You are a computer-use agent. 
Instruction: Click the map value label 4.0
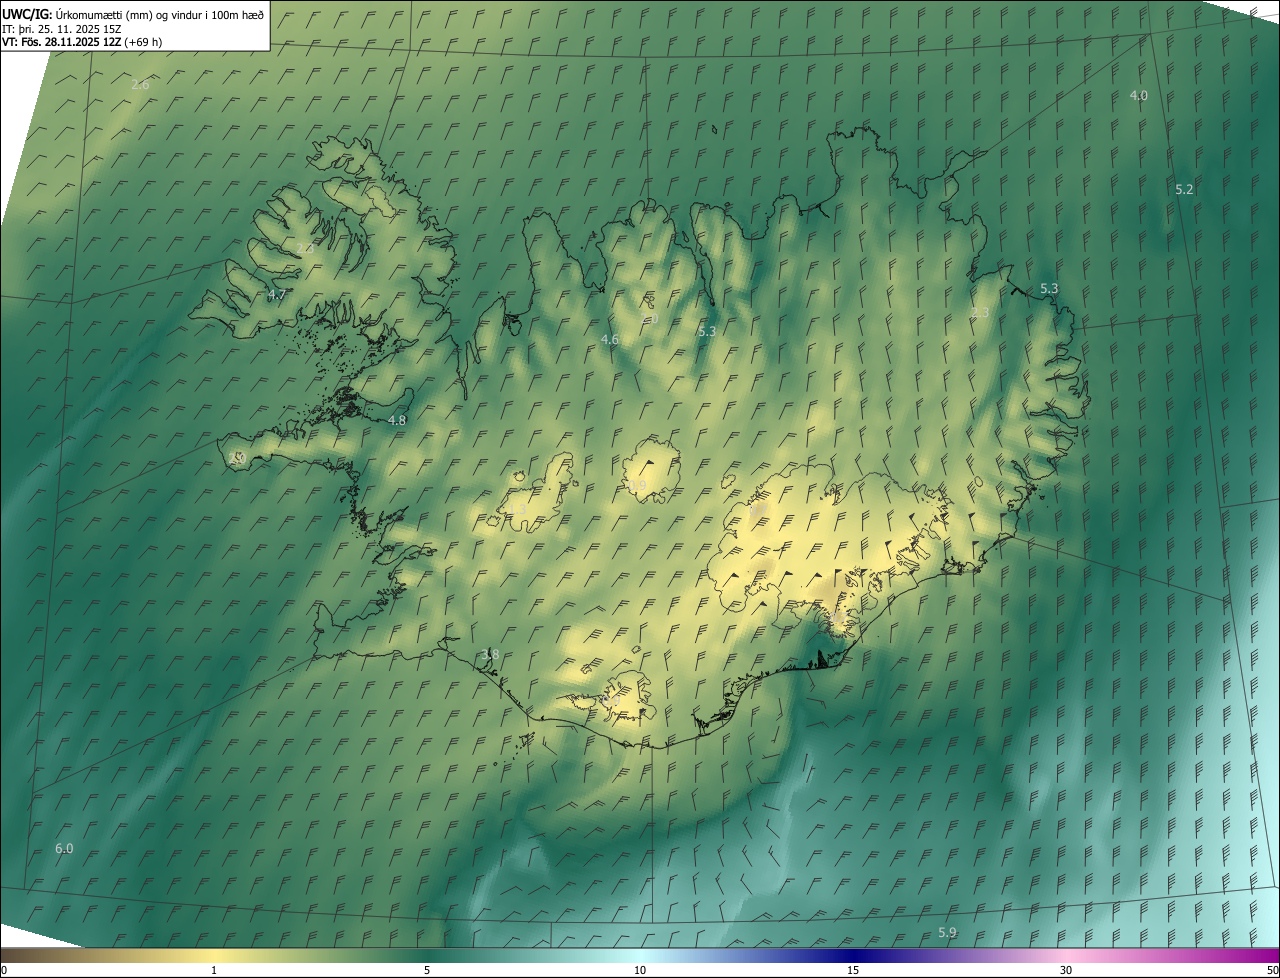pyautogui.click(x=1139, y=95)
